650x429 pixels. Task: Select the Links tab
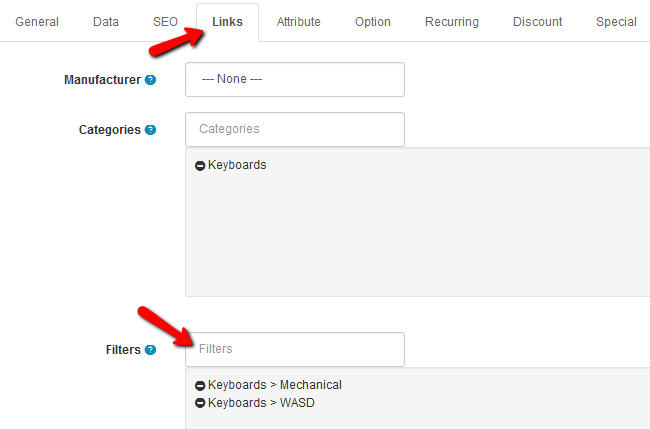[227, 22]
